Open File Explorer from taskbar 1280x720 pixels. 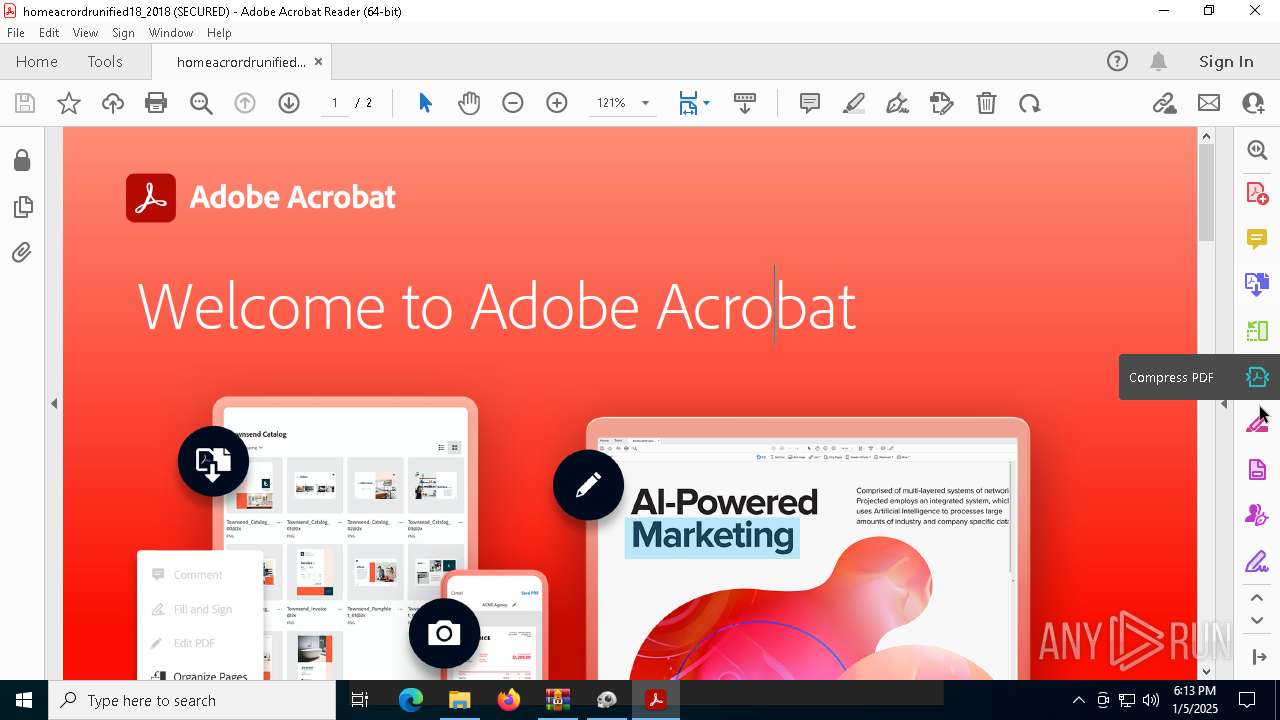[460, 700]
